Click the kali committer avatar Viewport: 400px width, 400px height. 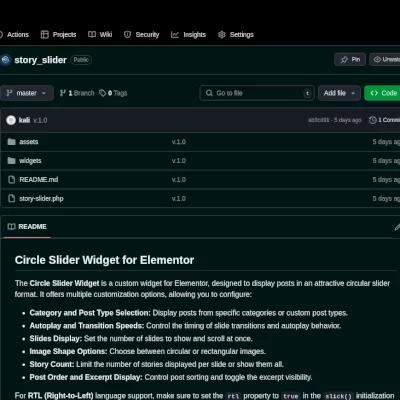(x=11, y=120)
